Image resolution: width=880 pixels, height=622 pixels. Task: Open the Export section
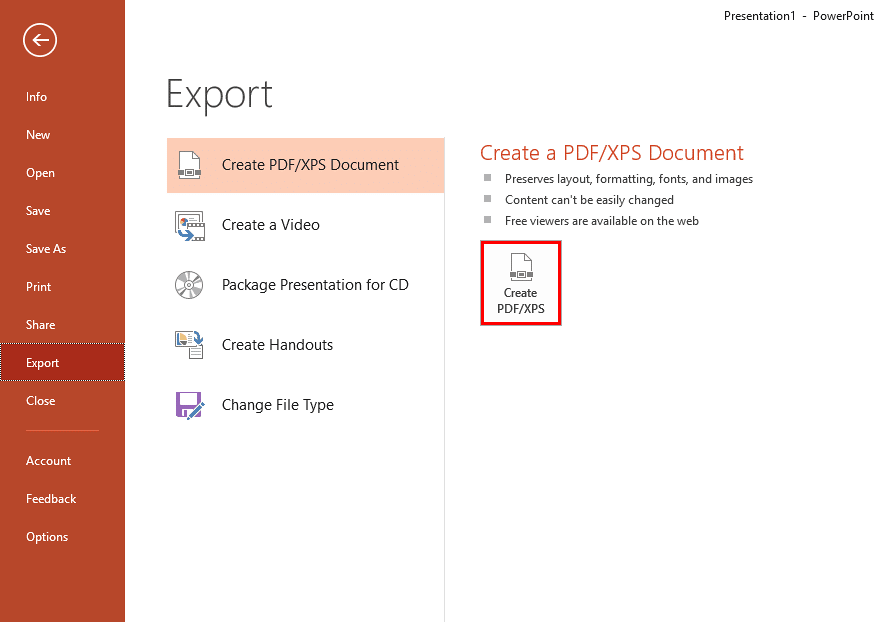pyautogui.click(x=42, y=362)
